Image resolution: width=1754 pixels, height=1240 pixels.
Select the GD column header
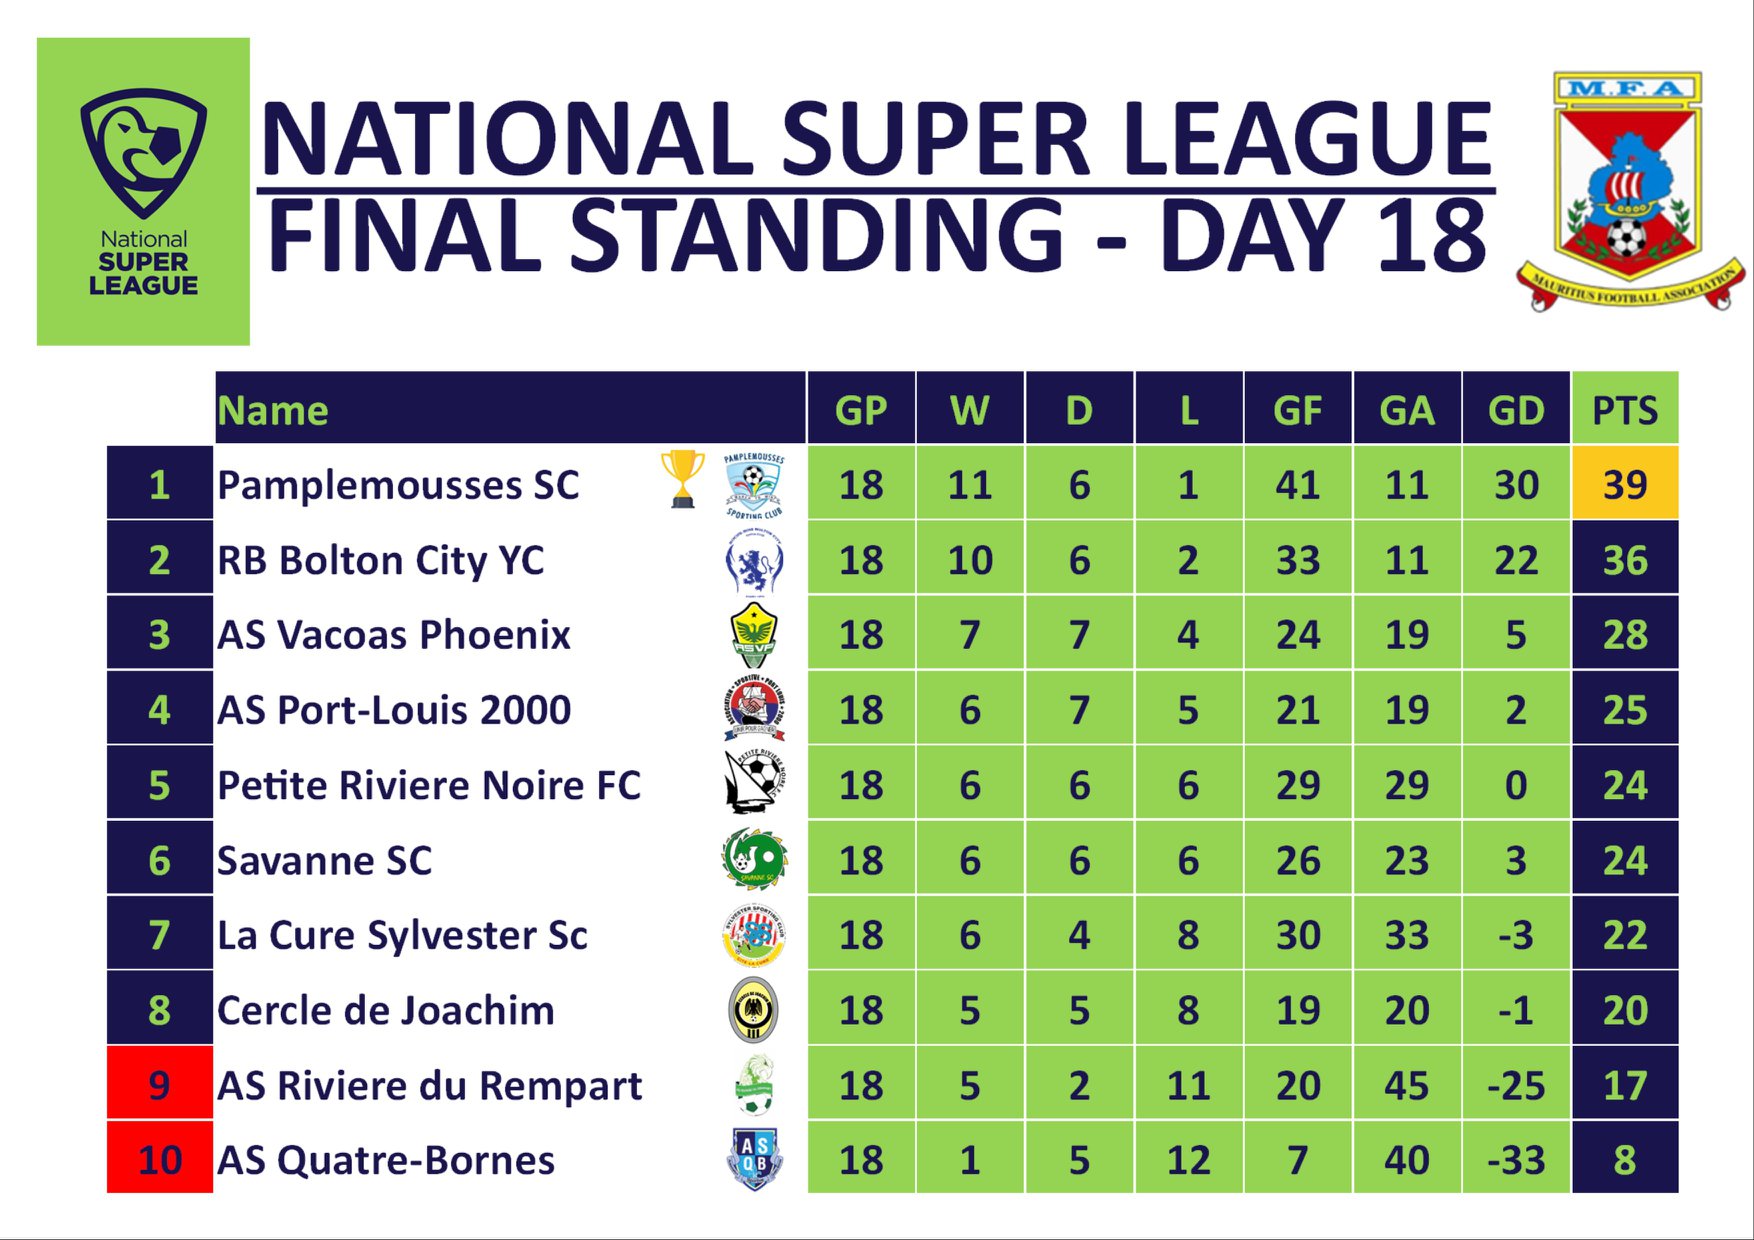click(x=1516, y=409)
